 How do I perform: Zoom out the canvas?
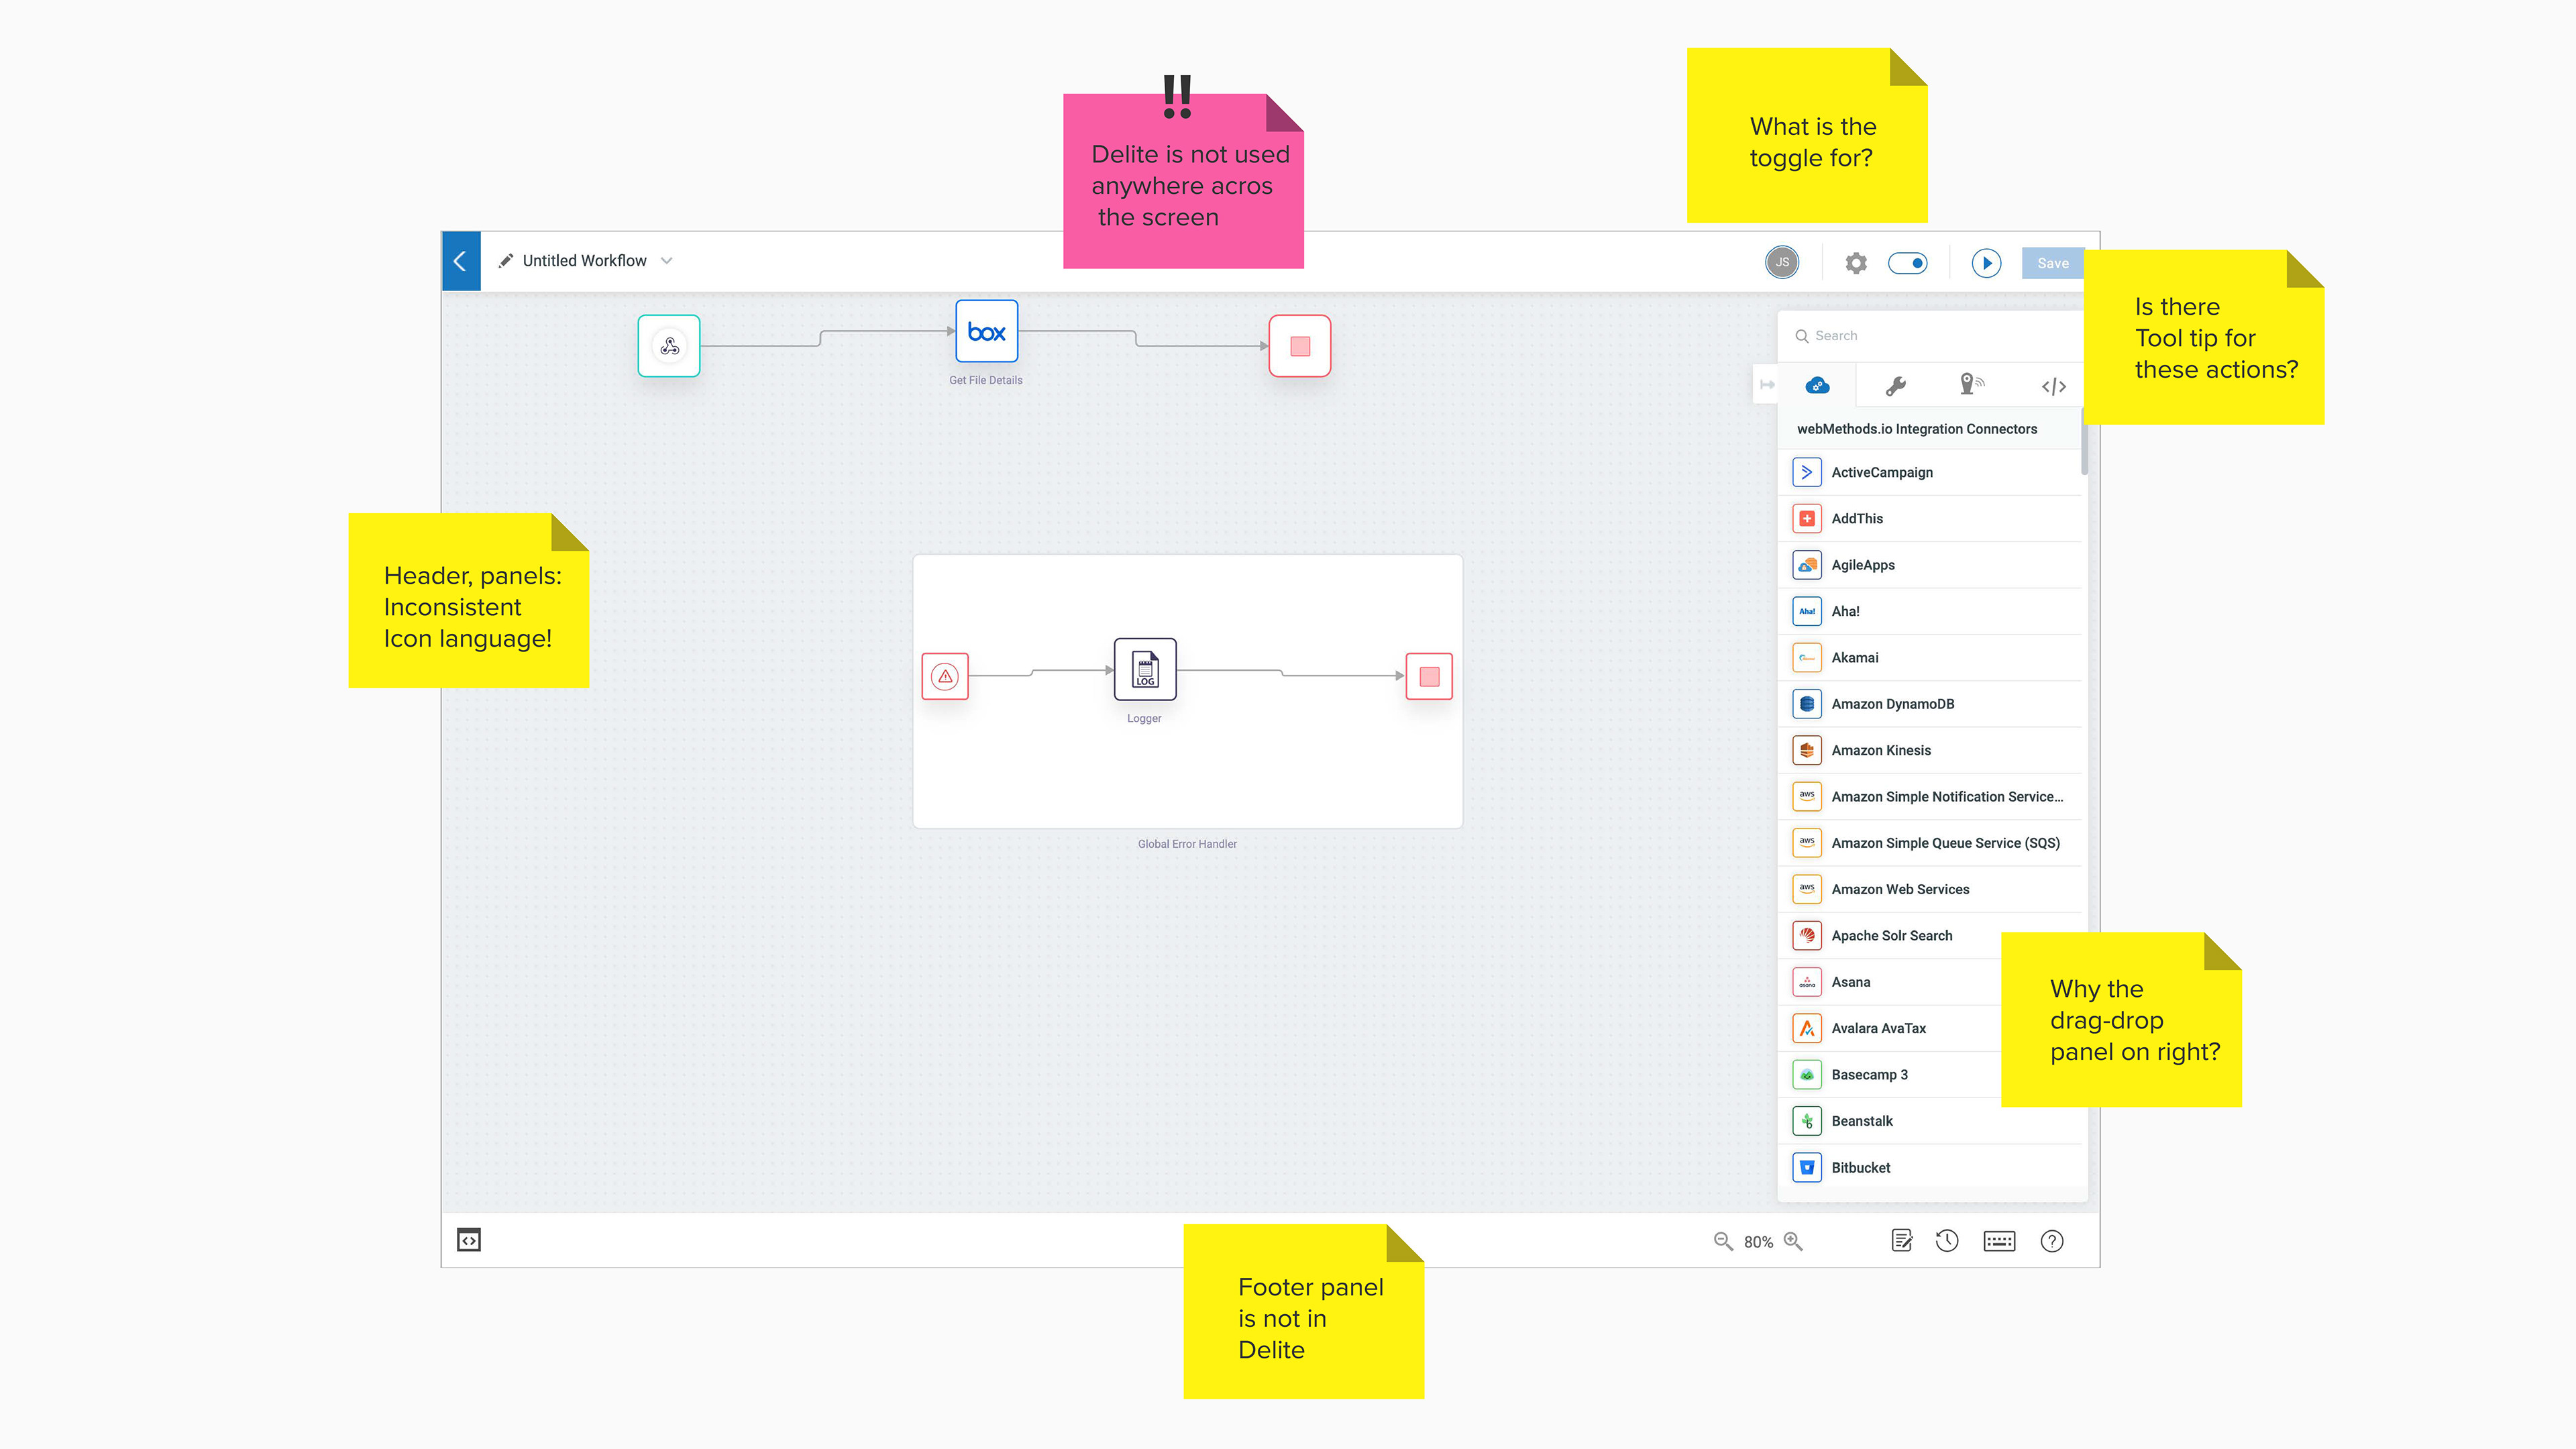point(1723,1241)
